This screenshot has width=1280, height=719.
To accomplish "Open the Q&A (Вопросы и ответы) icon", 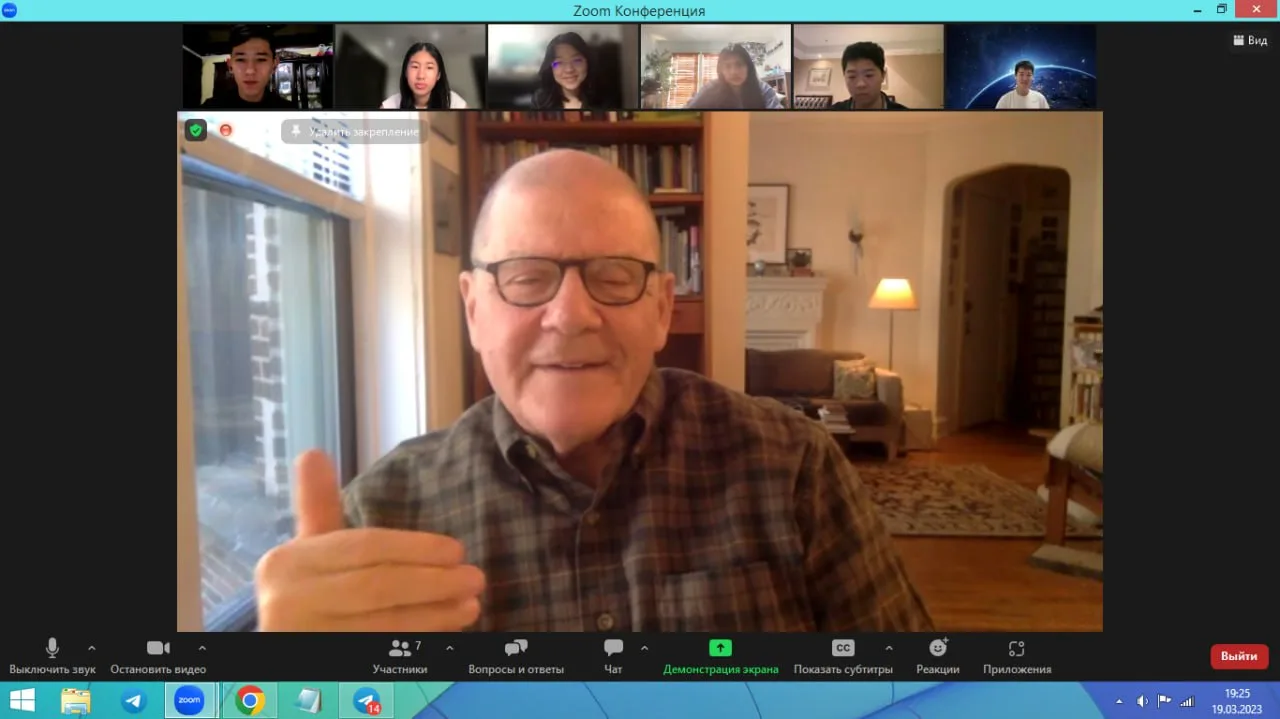I will [x=516, y=648].
